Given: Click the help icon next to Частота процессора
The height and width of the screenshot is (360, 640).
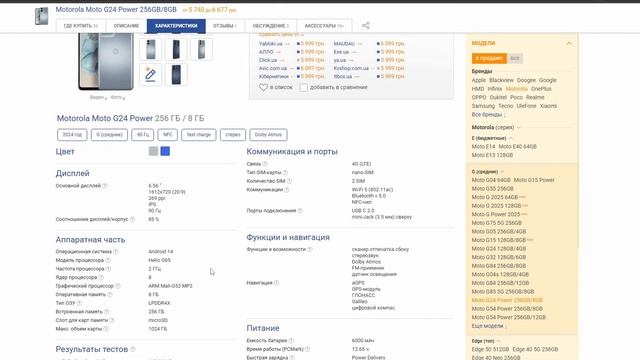Looking at the screenshot, I should pyautogui.click(x=108, y=269).
